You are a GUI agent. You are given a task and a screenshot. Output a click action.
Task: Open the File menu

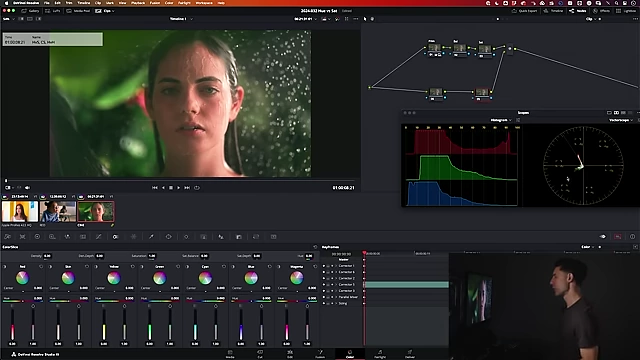coord(47,3)
